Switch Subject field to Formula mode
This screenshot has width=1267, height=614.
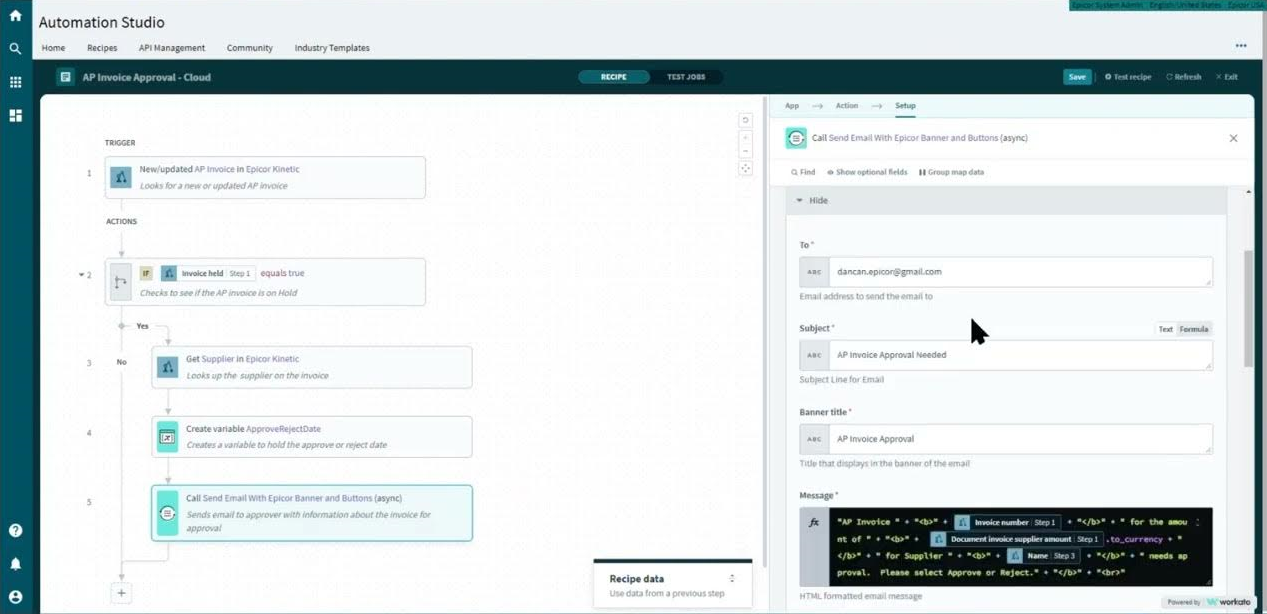(1193, 329)
